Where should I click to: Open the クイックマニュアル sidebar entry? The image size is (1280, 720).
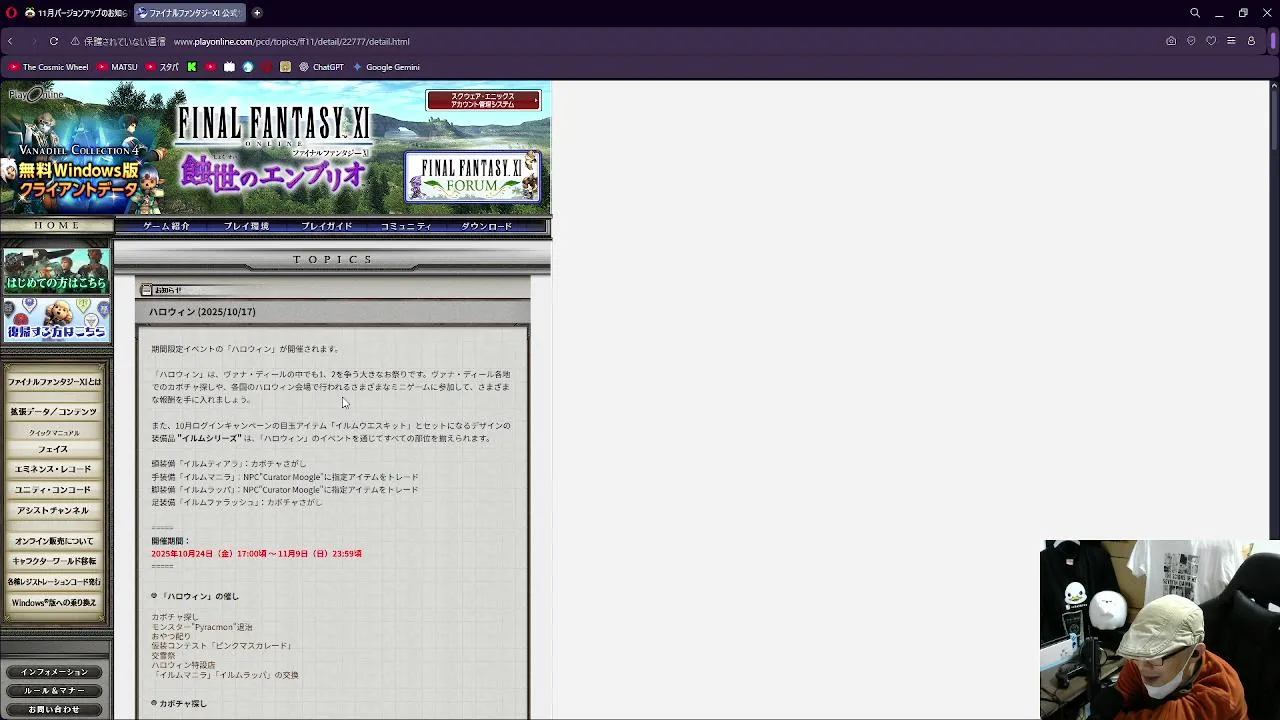pos(54,433)
